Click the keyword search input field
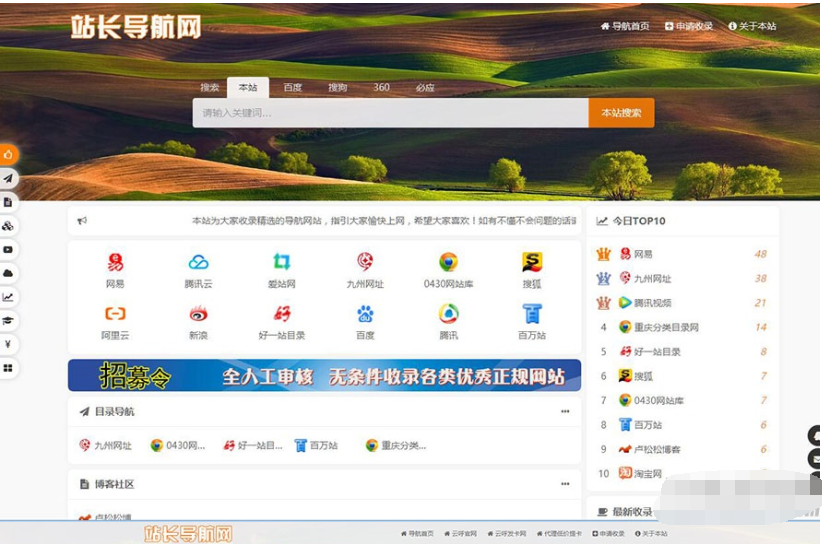Viewport: 822px width, 544px height. point(391,113)
